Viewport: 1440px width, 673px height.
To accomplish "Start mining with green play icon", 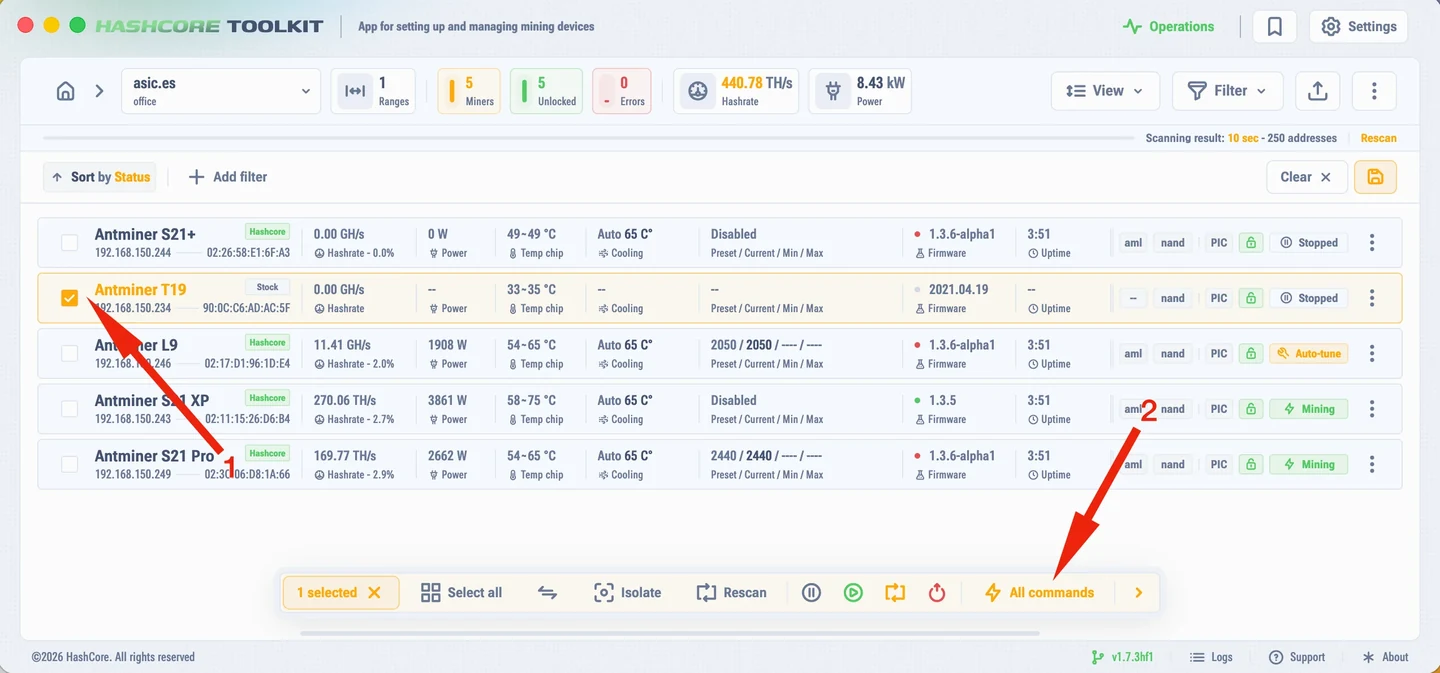I will click(853, 593).
